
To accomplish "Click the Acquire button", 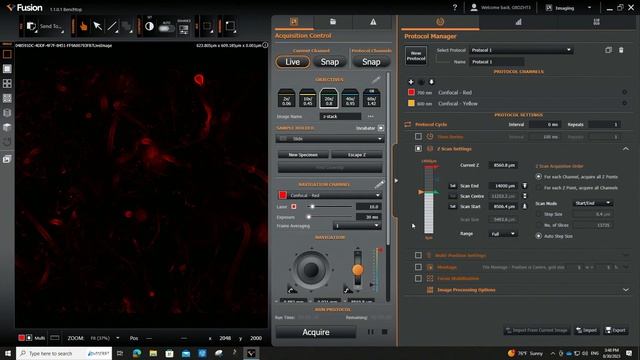I will pyautogui.click(x=316, y=332).
